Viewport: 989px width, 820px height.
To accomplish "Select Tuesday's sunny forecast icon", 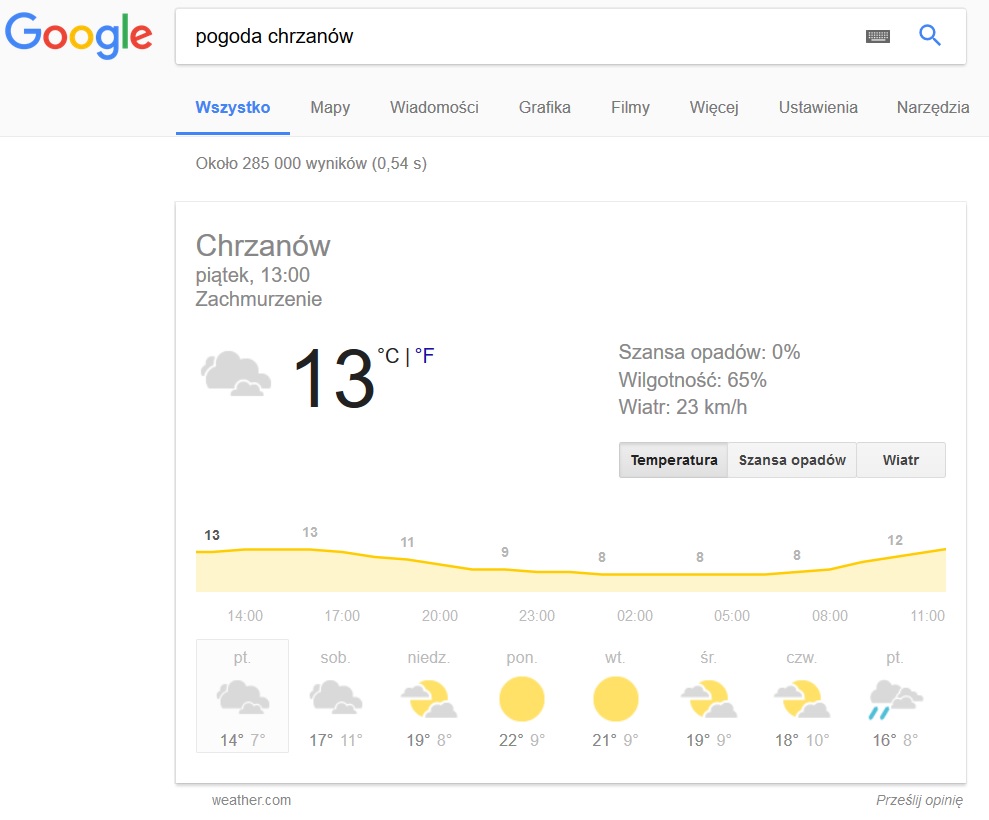I will click(616, 699).
